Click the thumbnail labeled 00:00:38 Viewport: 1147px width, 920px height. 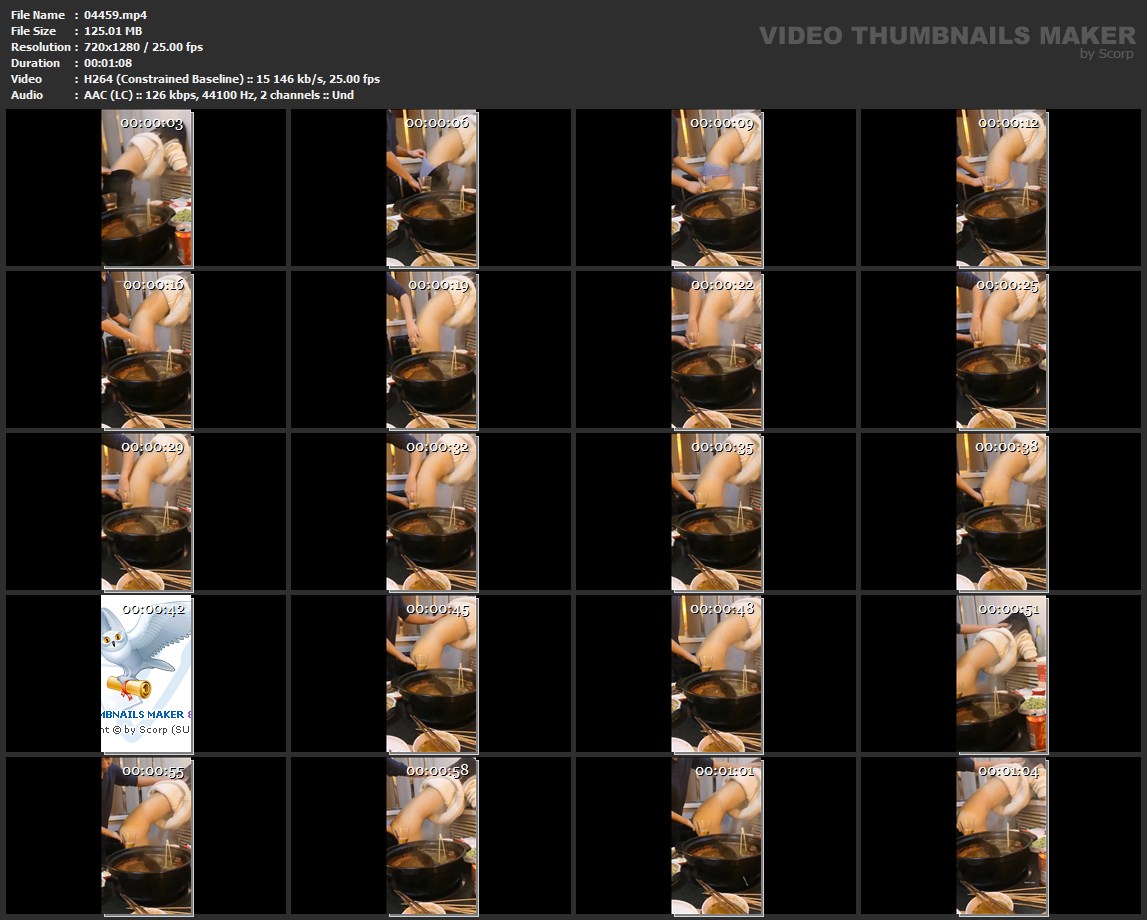(1001, 512)
